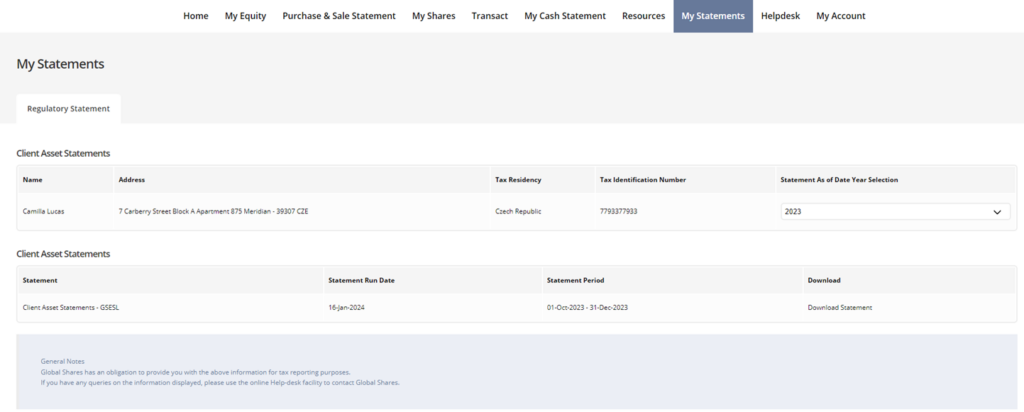
Task: Open the Home menu item
Action: pos(195,16)
